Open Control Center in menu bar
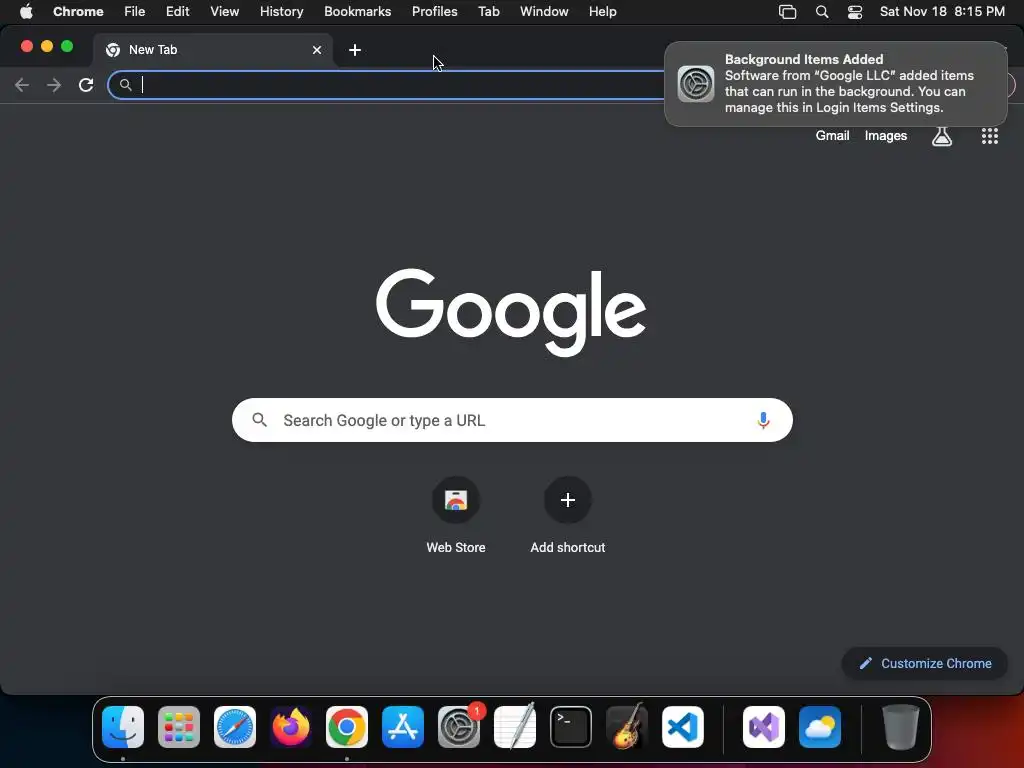Screen dimensions: 1024x768 click(855, 12)
